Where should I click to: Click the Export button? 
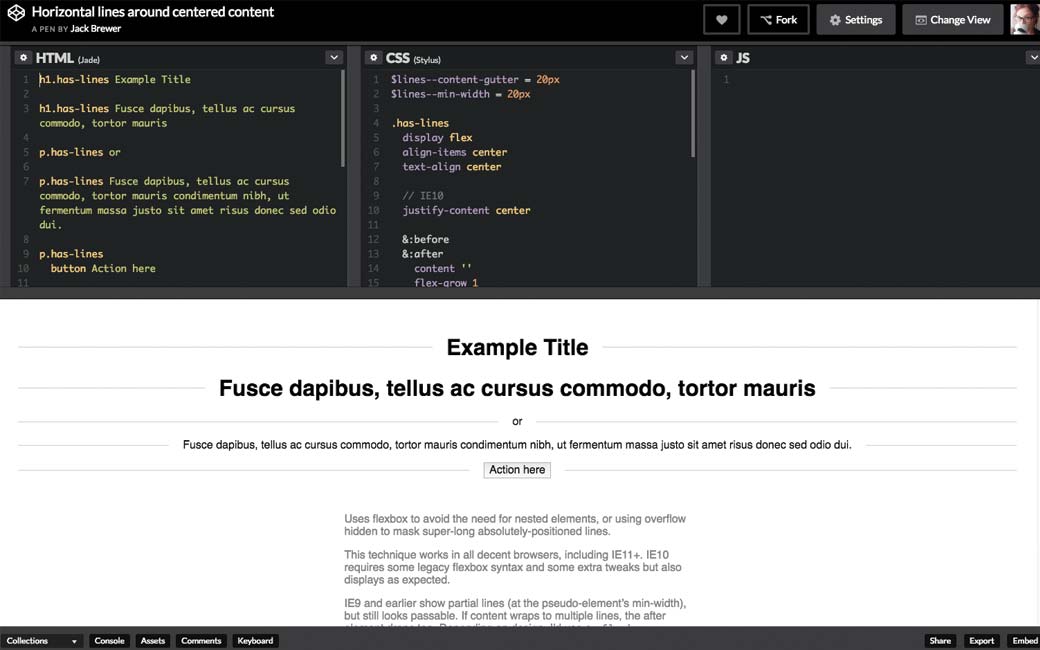pos(982,641)
